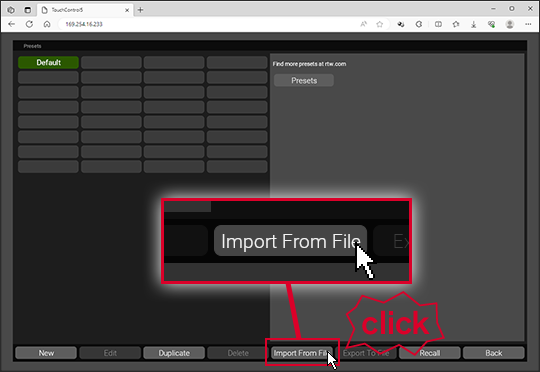Image resolution: width=540 pixels, height=372 pixels.
Task: Select the Default preset slot
Action: pyautogui.click(x=48, y=62)
